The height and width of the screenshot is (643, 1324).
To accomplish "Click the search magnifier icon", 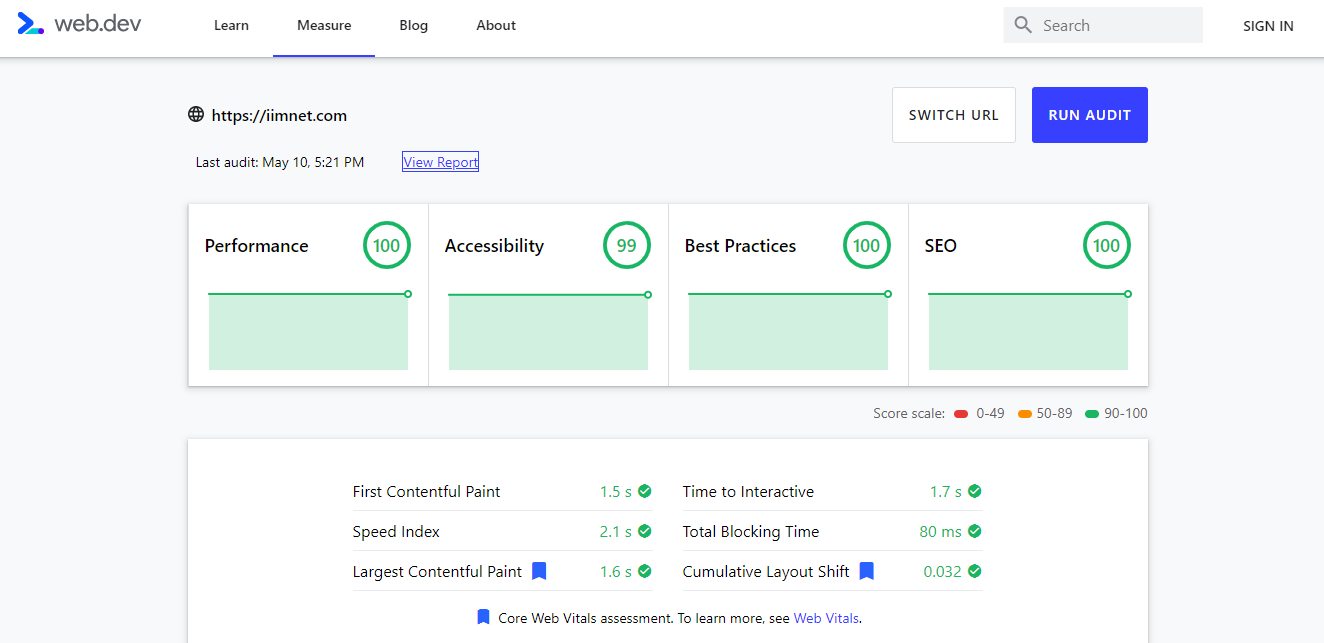I will pos(1022,25).
